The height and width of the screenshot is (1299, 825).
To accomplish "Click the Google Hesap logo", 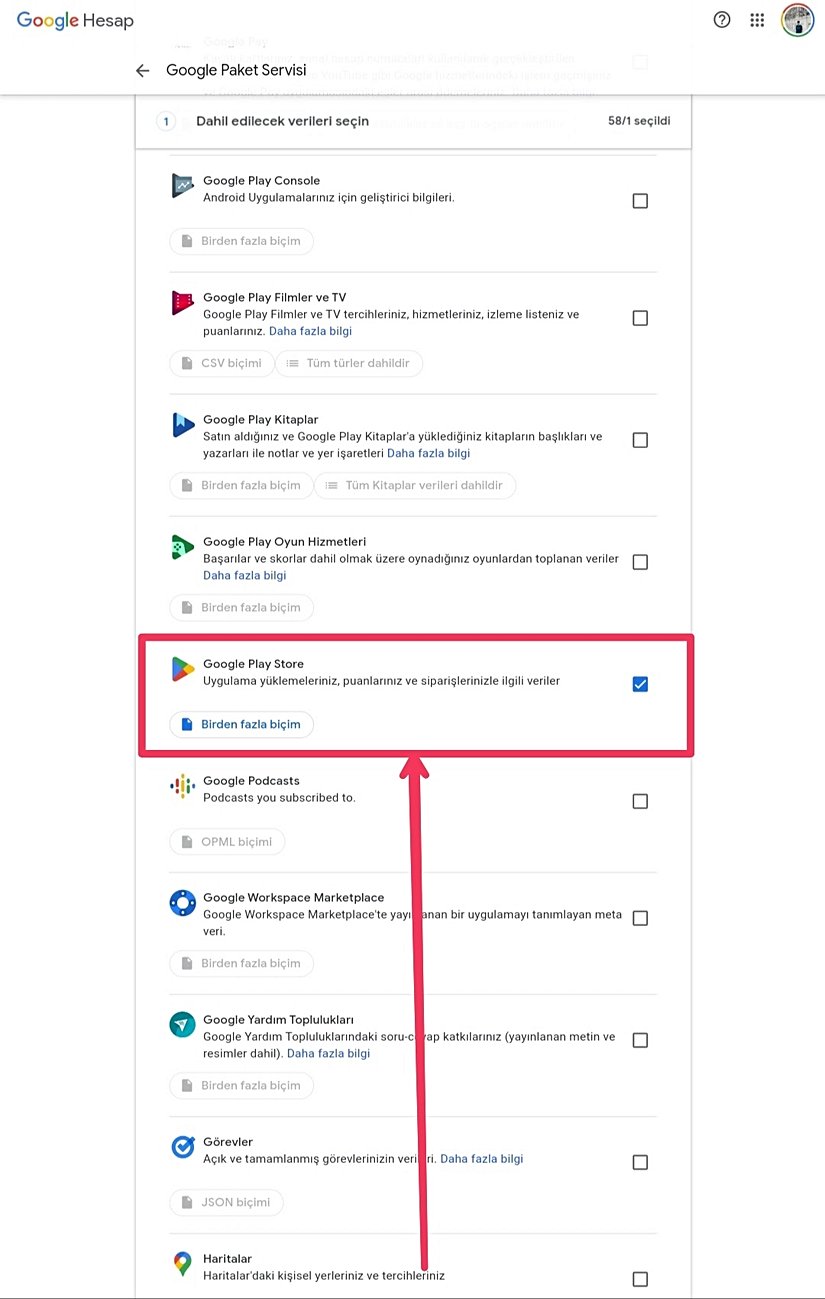I will click(x=75, y=20).
